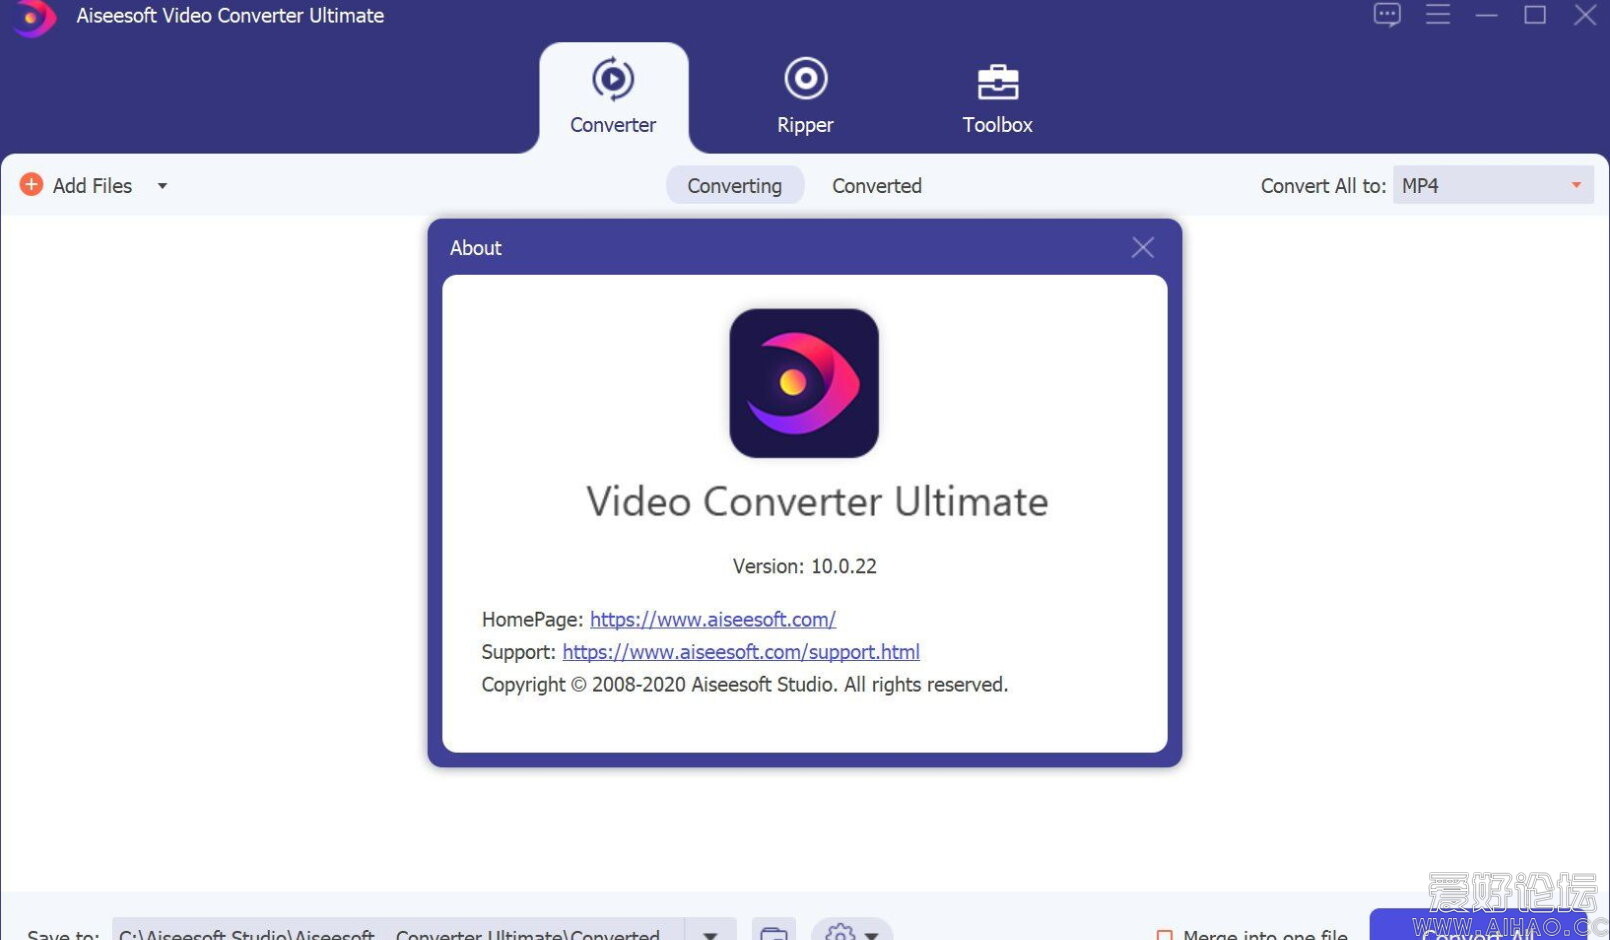Maximize the application window
The width and height of the screenshot is (1610, 940).
[1535, 15]
